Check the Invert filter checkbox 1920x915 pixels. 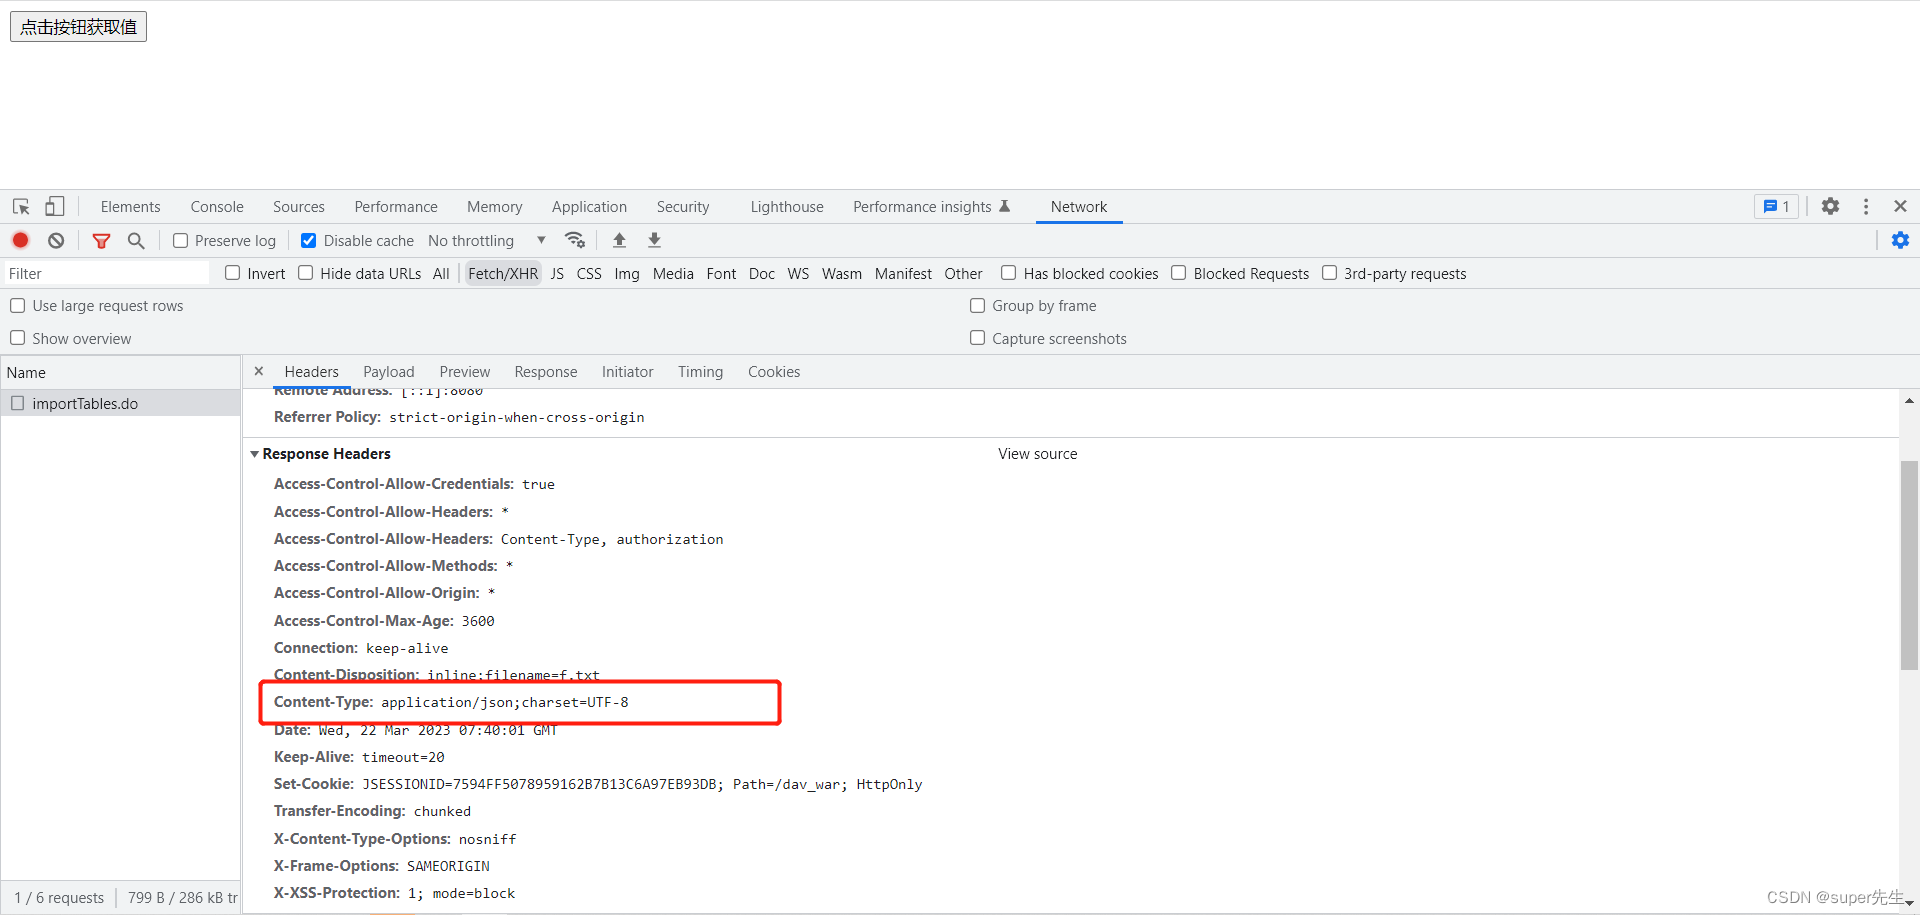[x=233, y=273]
